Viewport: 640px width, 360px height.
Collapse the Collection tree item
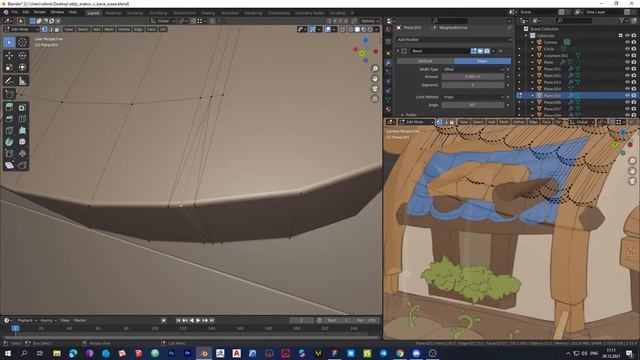(526, 36)
